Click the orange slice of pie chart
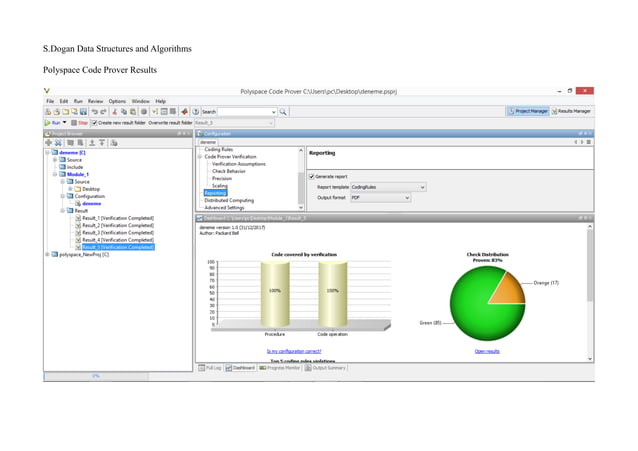The height and width of the screenshot is (451, 638). 509,290
